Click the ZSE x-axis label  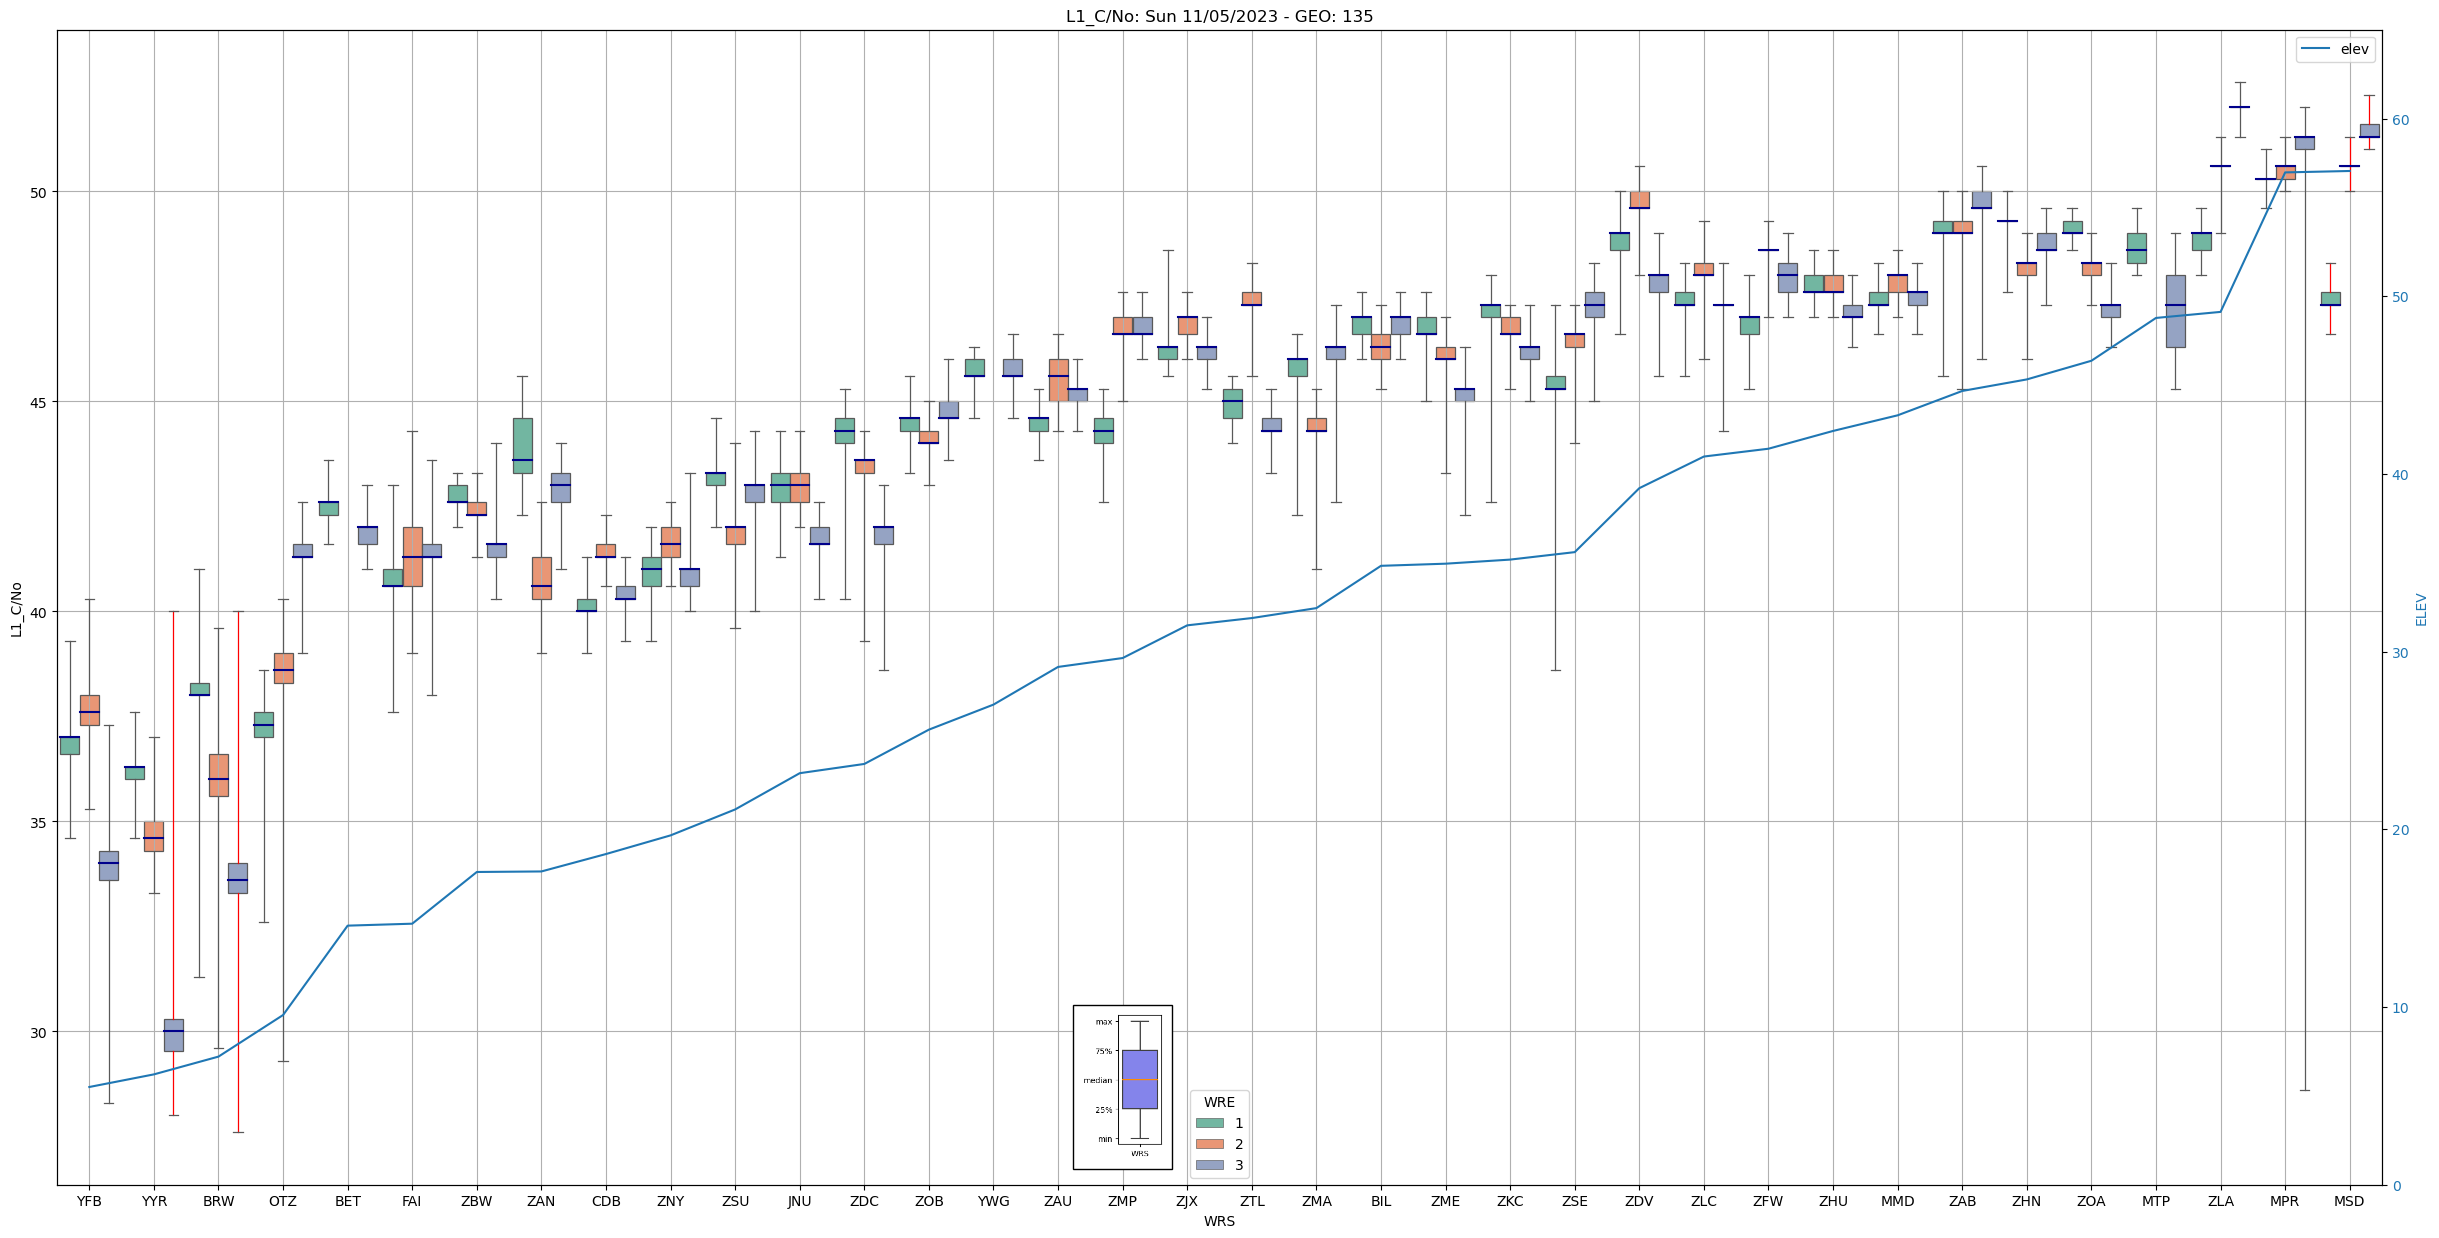point(1575,1201)
